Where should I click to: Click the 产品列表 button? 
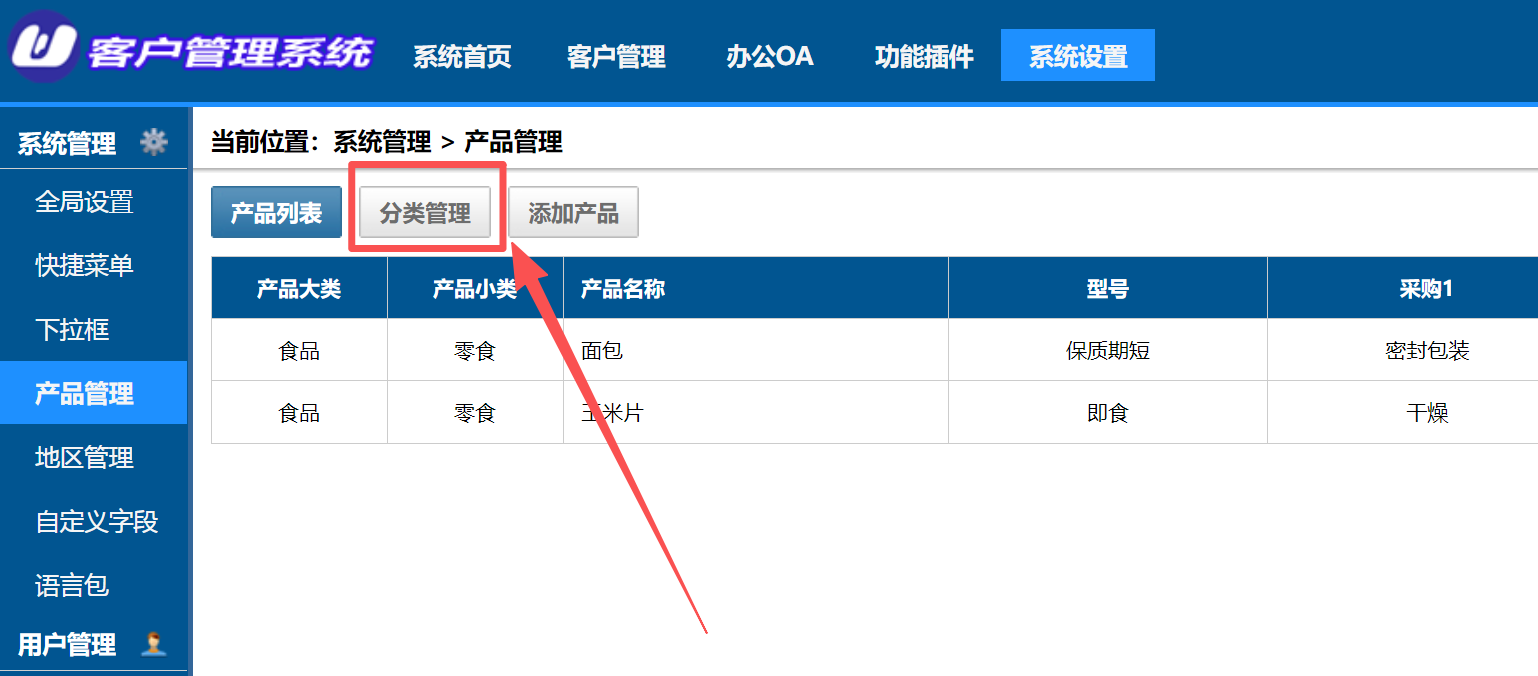click(276, 213)
